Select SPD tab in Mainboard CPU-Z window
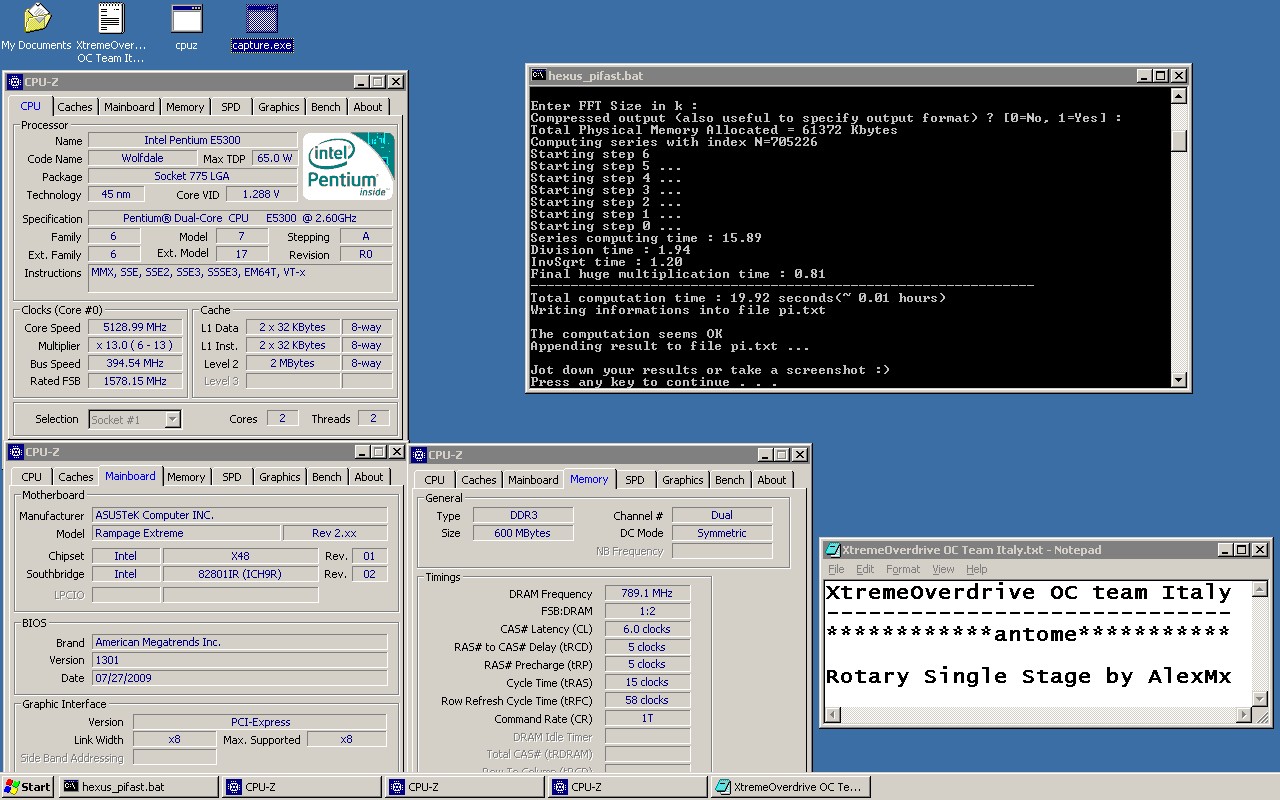The image size is (1280, 800). [x=231, y=477]
